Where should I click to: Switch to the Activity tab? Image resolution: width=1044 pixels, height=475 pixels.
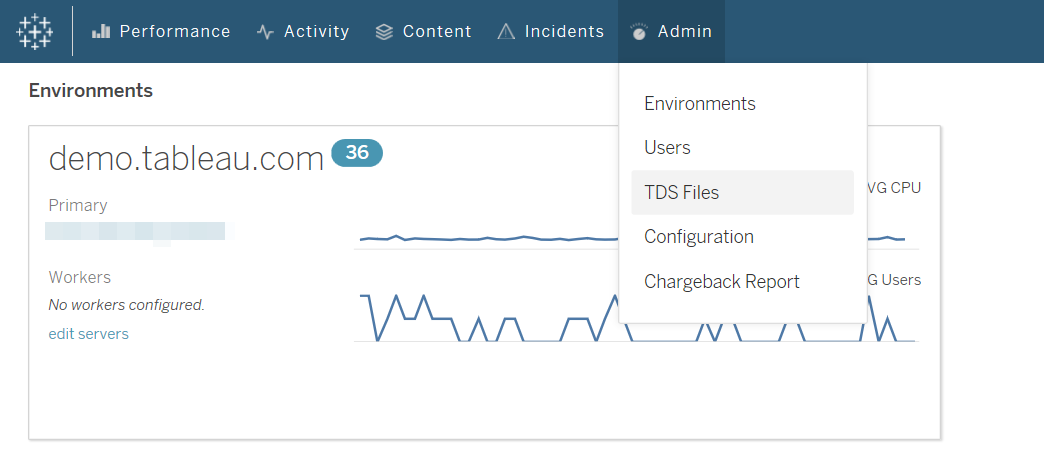[303, 31]
